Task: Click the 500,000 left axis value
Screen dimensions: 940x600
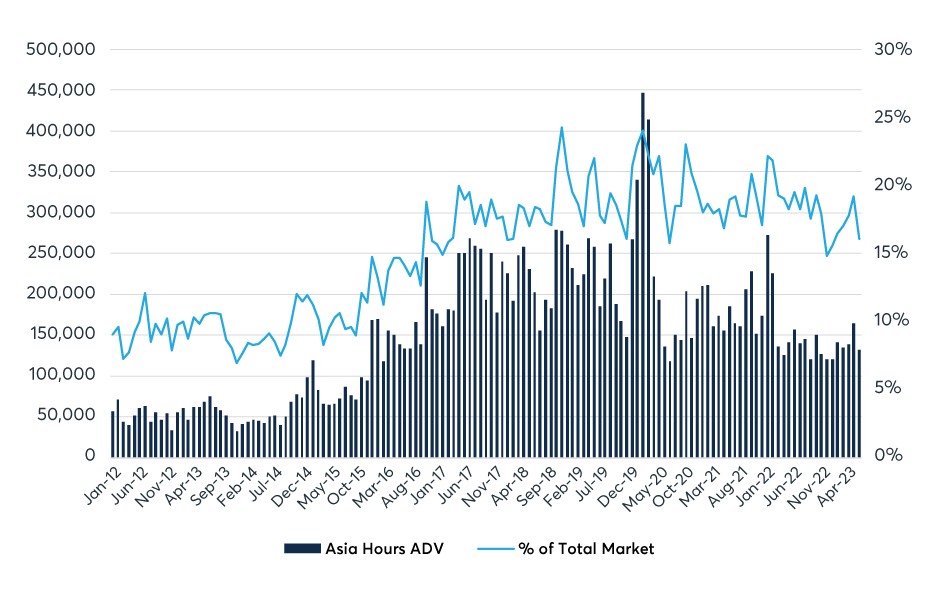Action: point(64,49)
